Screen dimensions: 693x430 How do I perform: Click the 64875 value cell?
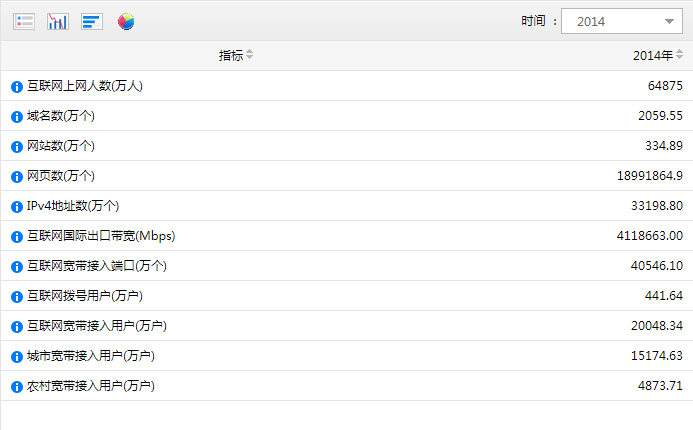click(x=665, y=86)
